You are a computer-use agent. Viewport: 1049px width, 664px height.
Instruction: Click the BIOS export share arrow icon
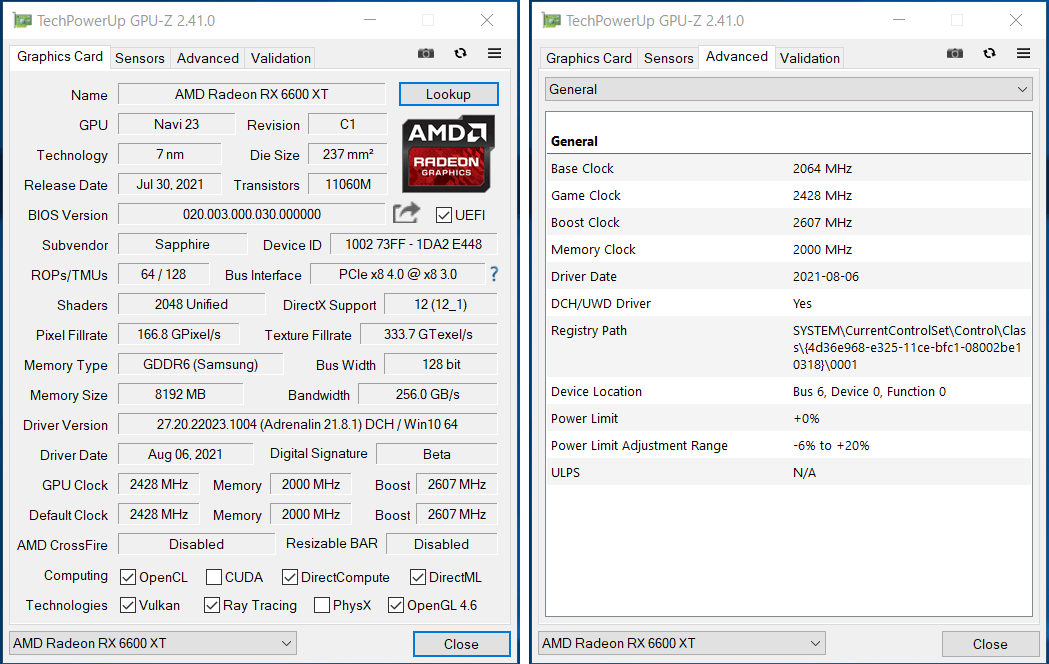(406, 213)
